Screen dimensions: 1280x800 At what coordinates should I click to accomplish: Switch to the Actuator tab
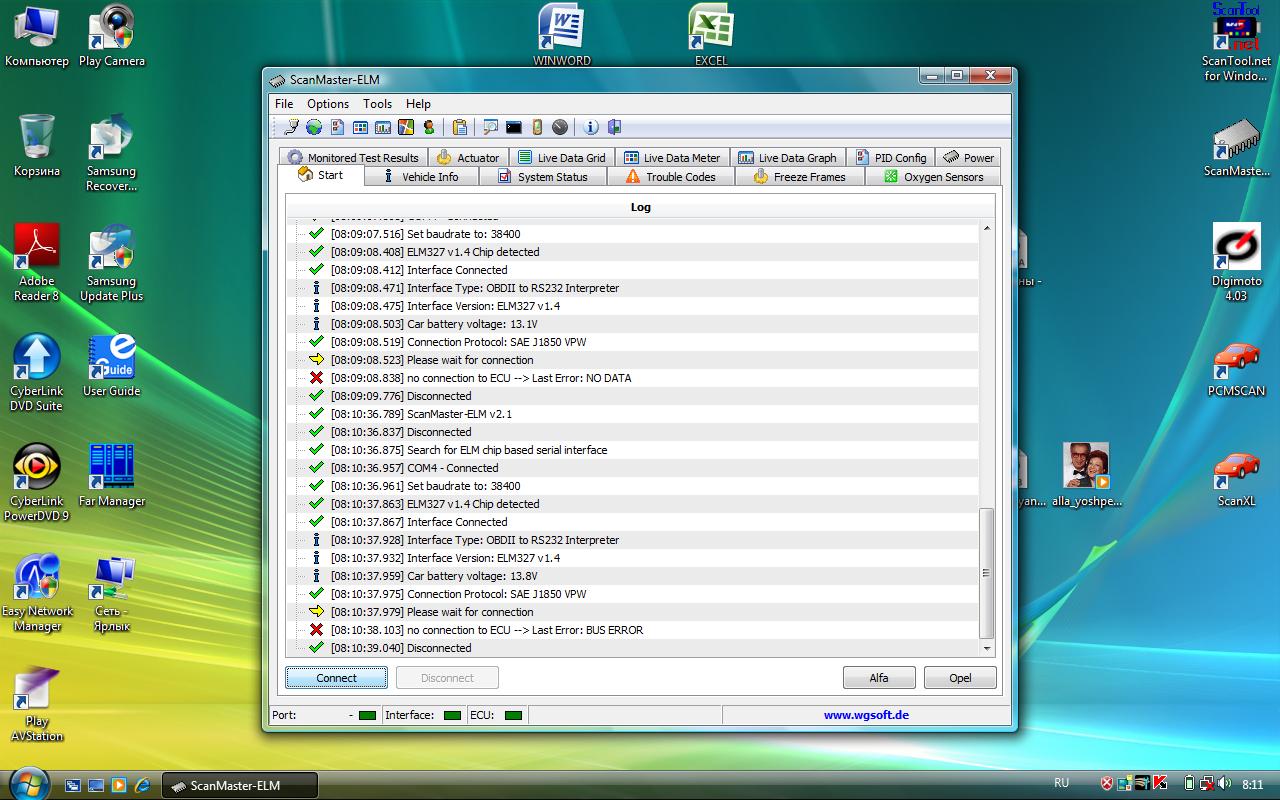point(468,157)
